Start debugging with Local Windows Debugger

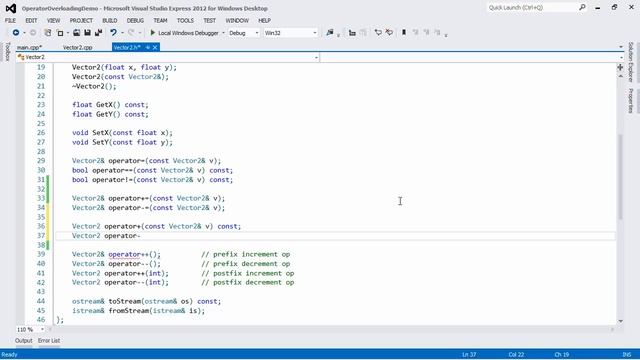184,33
